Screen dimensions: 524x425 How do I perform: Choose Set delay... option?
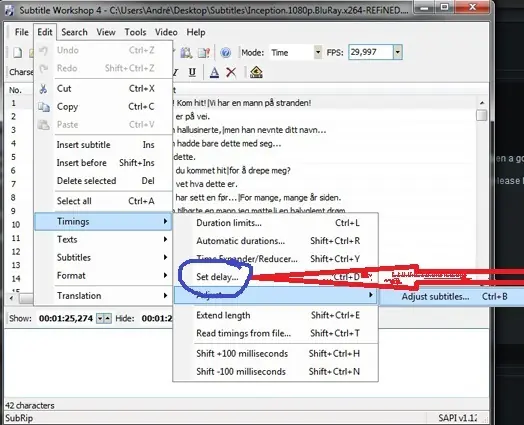276,277
